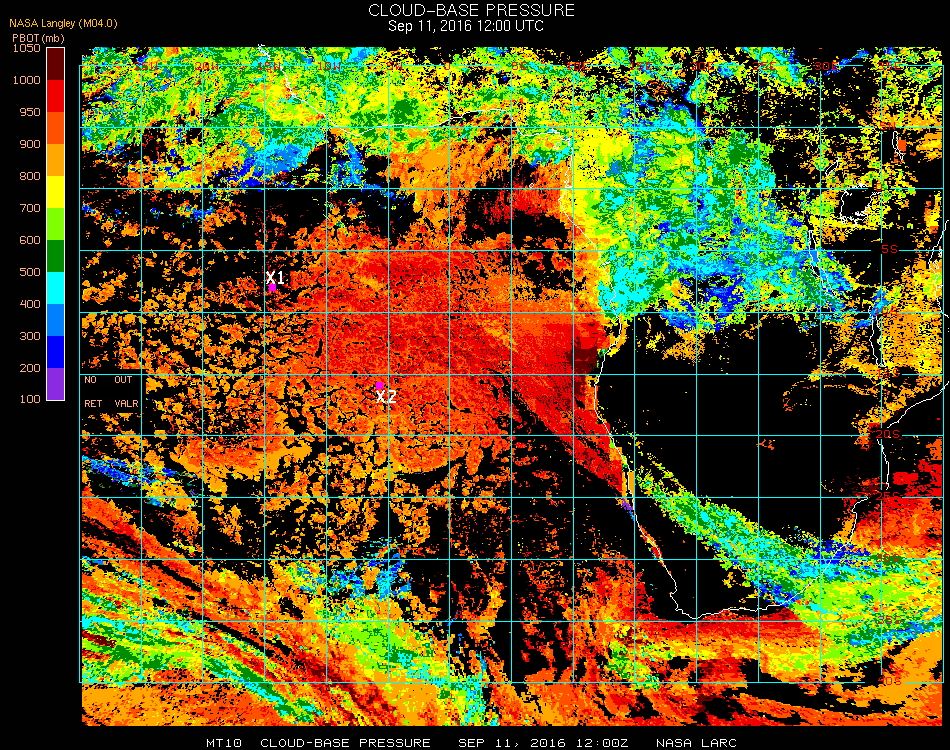Click the 'PBOT (mb)' legend heading
The width and height of the screenshot is (950, 750).
point(38,38)
